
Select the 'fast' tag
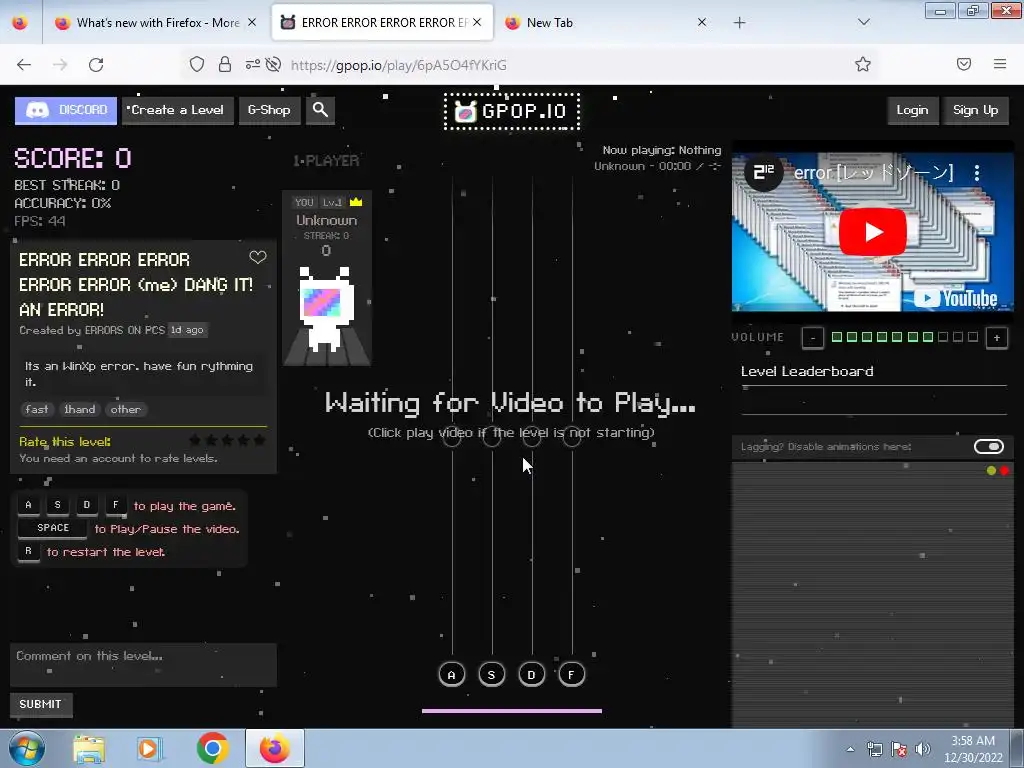[x=37, y=409]
